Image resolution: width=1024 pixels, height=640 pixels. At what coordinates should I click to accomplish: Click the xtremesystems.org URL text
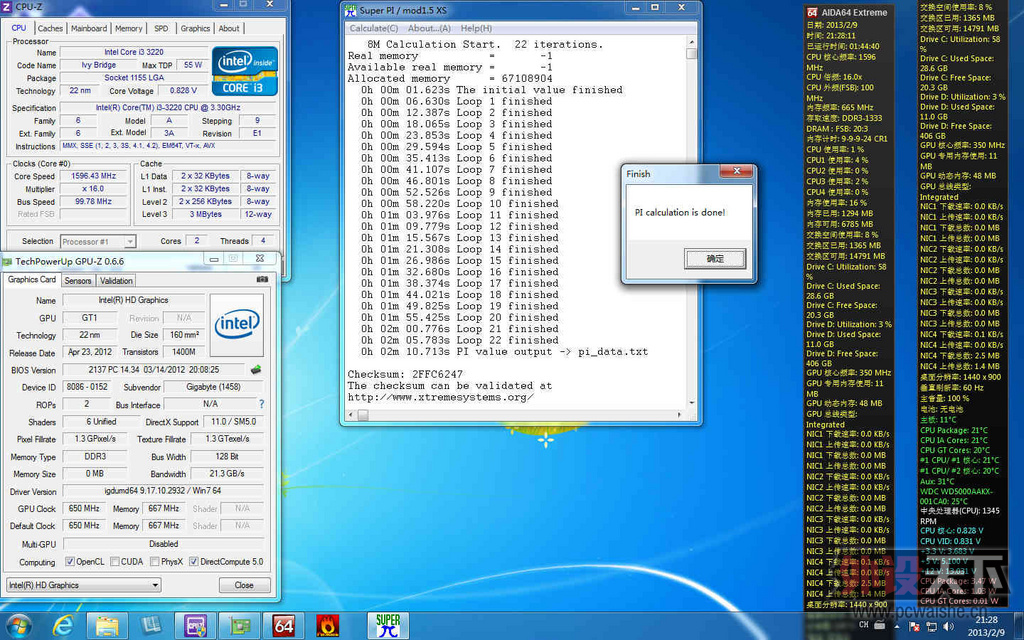tap(440, 397)
